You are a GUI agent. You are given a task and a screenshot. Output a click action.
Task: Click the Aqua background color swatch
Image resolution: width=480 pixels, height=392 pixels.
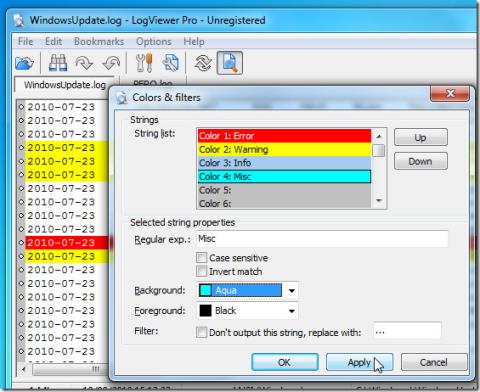(205, 290)
